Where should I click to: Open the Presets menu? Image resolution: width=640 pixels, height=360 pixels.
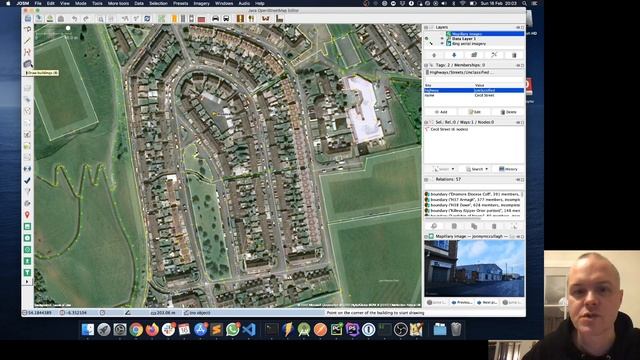(x=180, y=3)
